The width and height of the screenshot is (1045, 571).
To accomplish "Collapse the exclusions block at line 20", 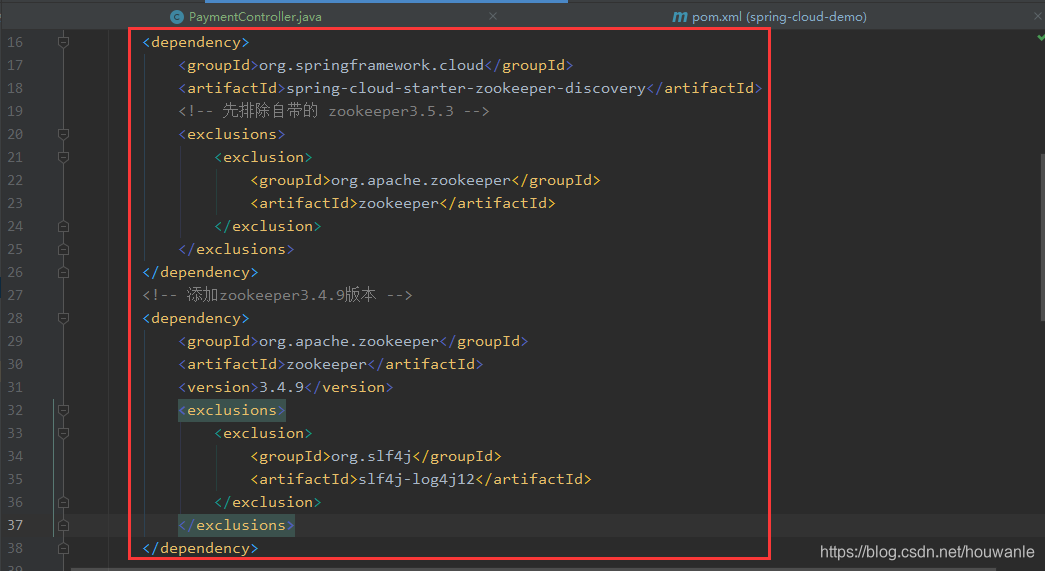I will (63, 134).
